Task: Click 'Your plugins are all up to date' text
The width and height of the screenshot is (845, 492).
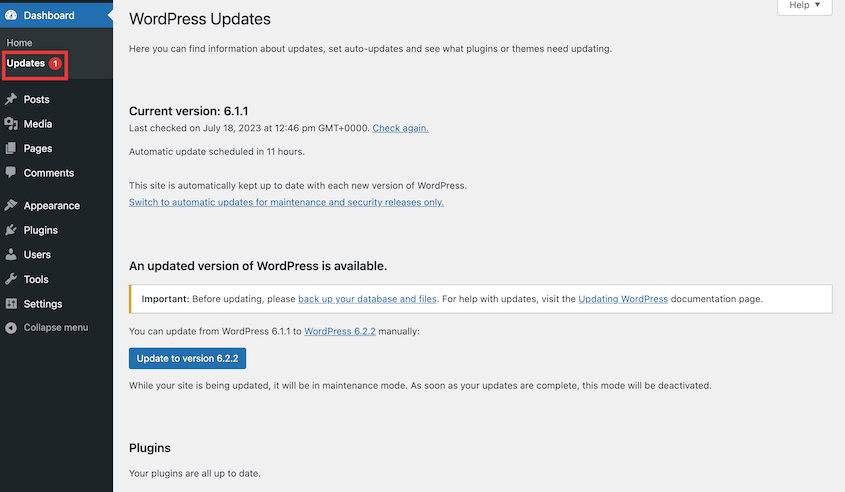Action: click(x=195, y=473)
